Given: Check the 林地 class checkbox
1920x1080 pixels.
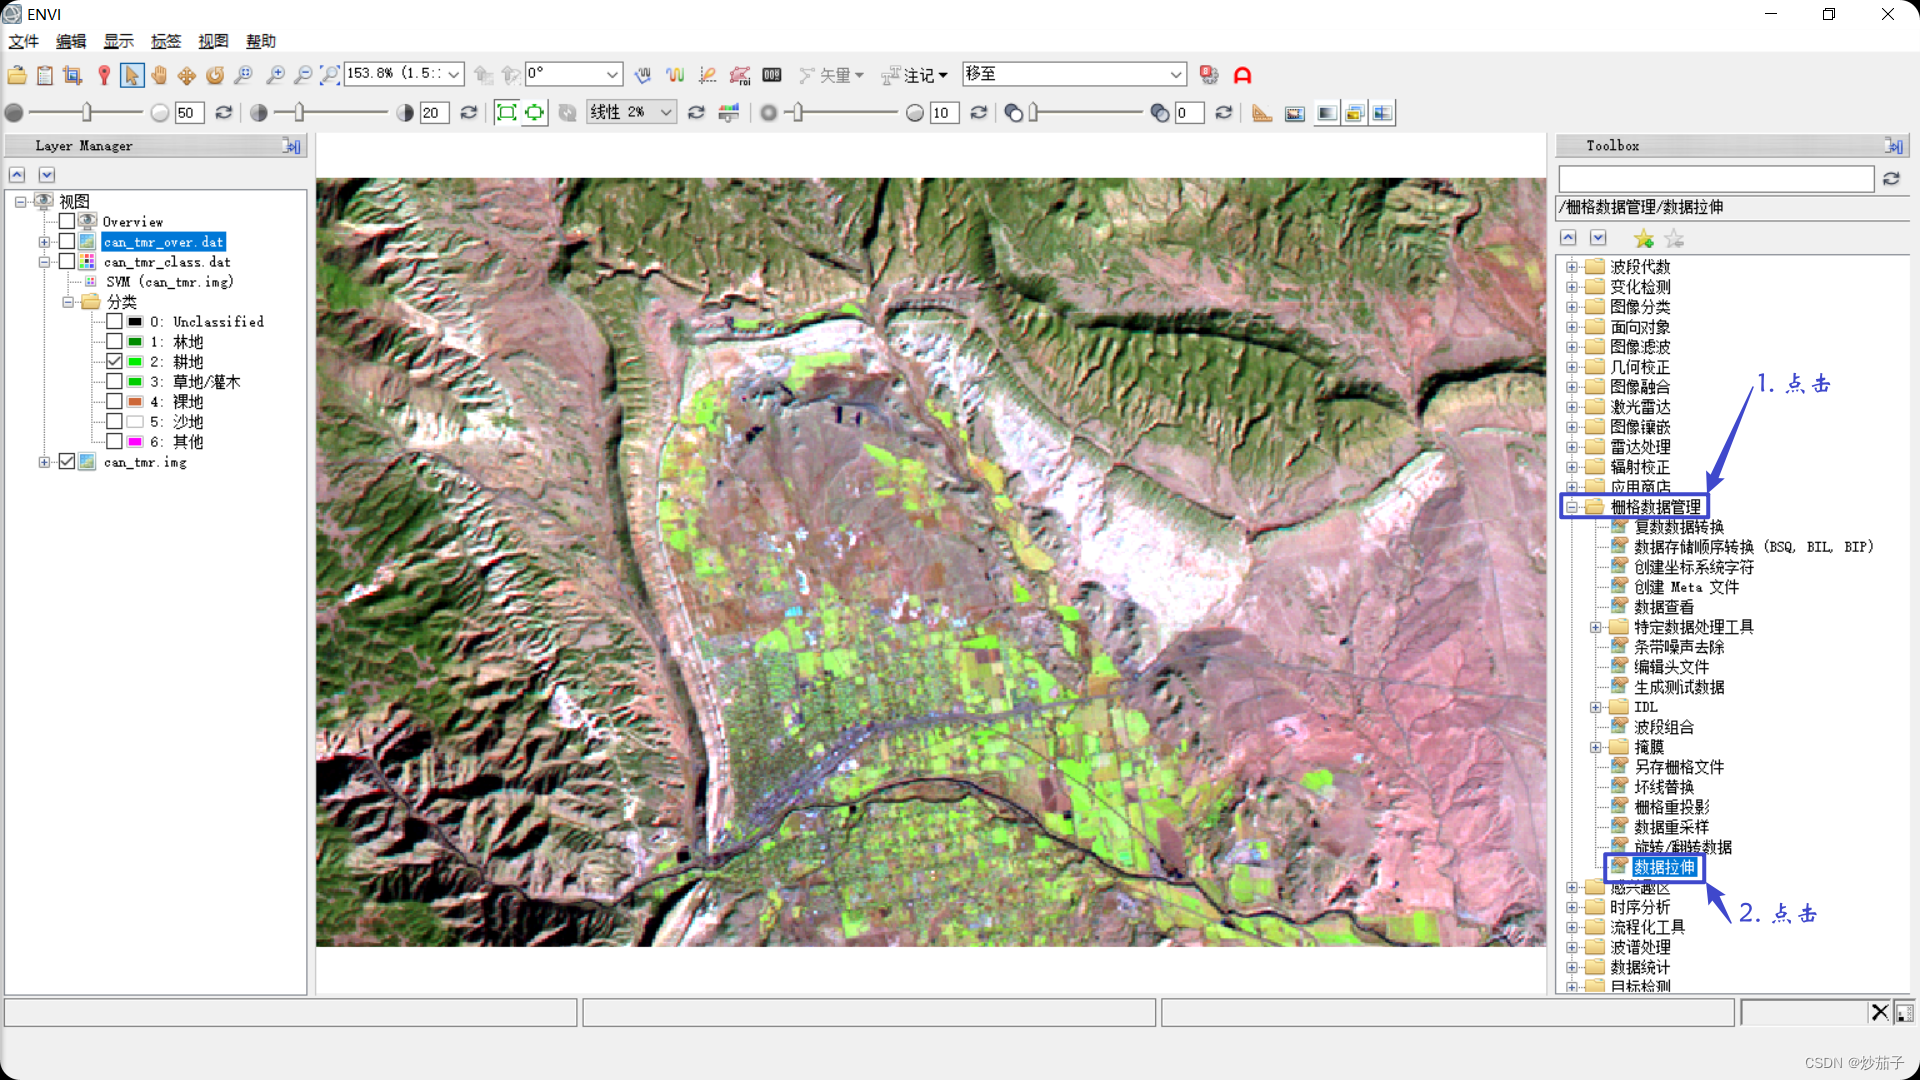Looking at the screenshot, I should [115, 342].
